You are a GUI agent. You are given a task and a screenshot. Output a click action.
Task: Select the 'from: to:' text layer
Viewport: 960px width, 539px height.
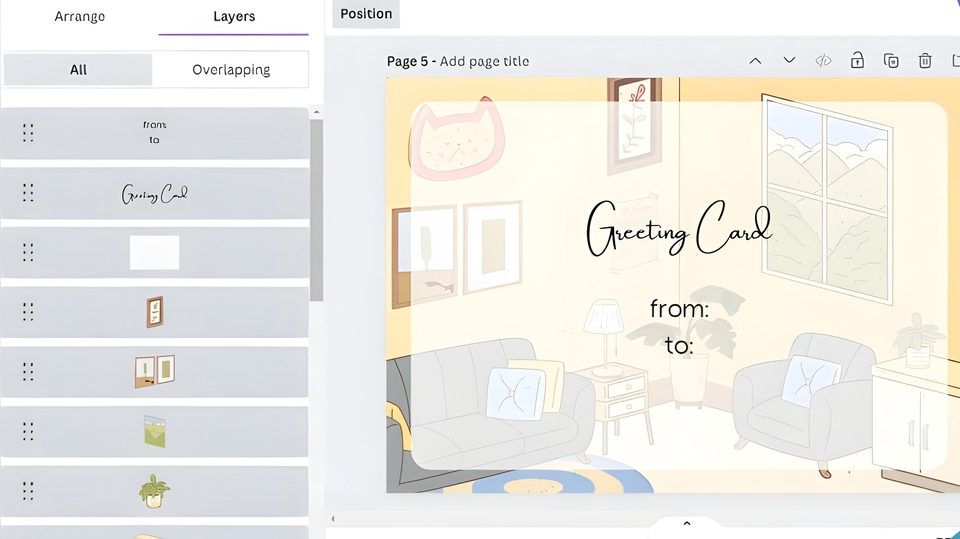[x=154, y=133]
